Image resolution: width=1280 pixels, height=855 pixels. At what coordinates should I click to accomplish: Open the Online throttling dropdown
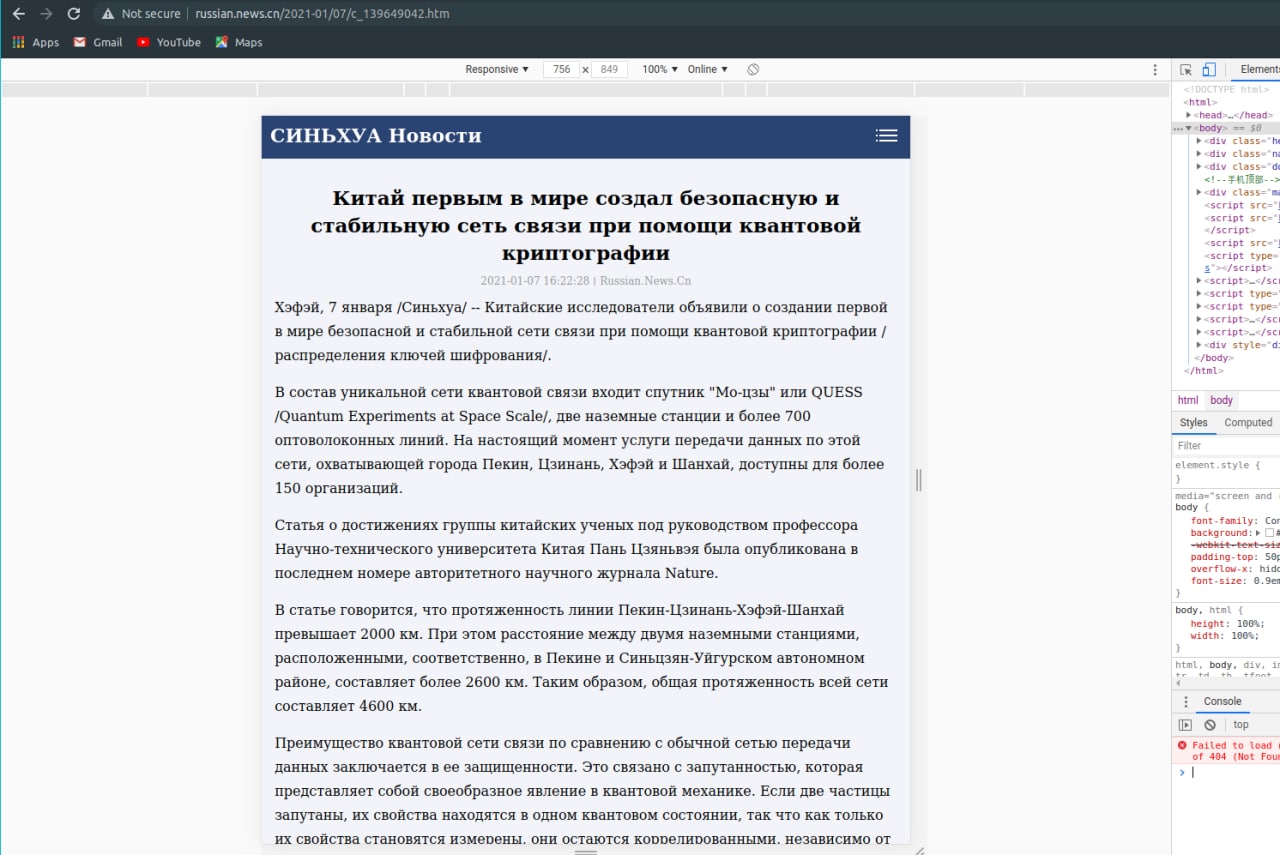(x=707, y=69)
